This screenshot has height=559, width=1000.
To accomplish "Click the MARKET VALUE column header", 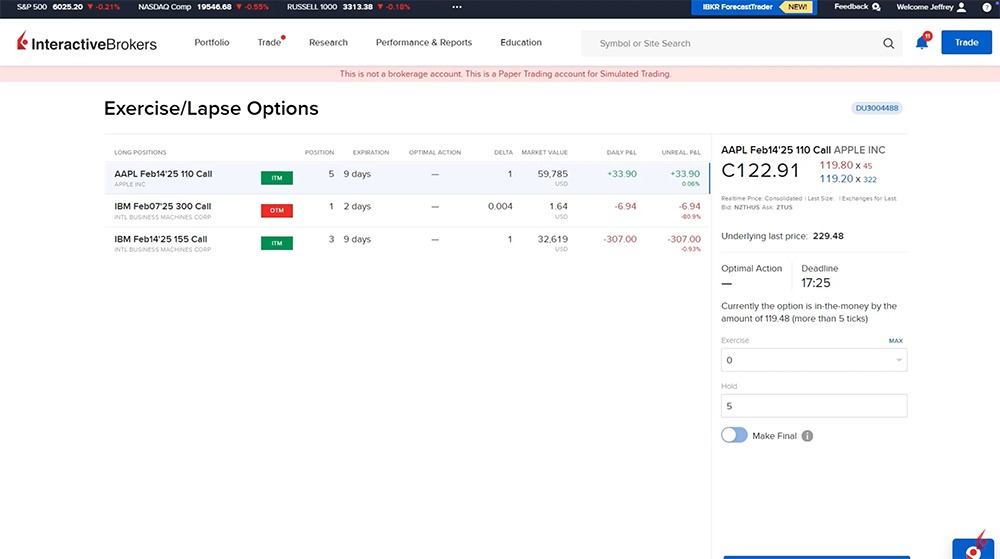I will tap(545, 153).
